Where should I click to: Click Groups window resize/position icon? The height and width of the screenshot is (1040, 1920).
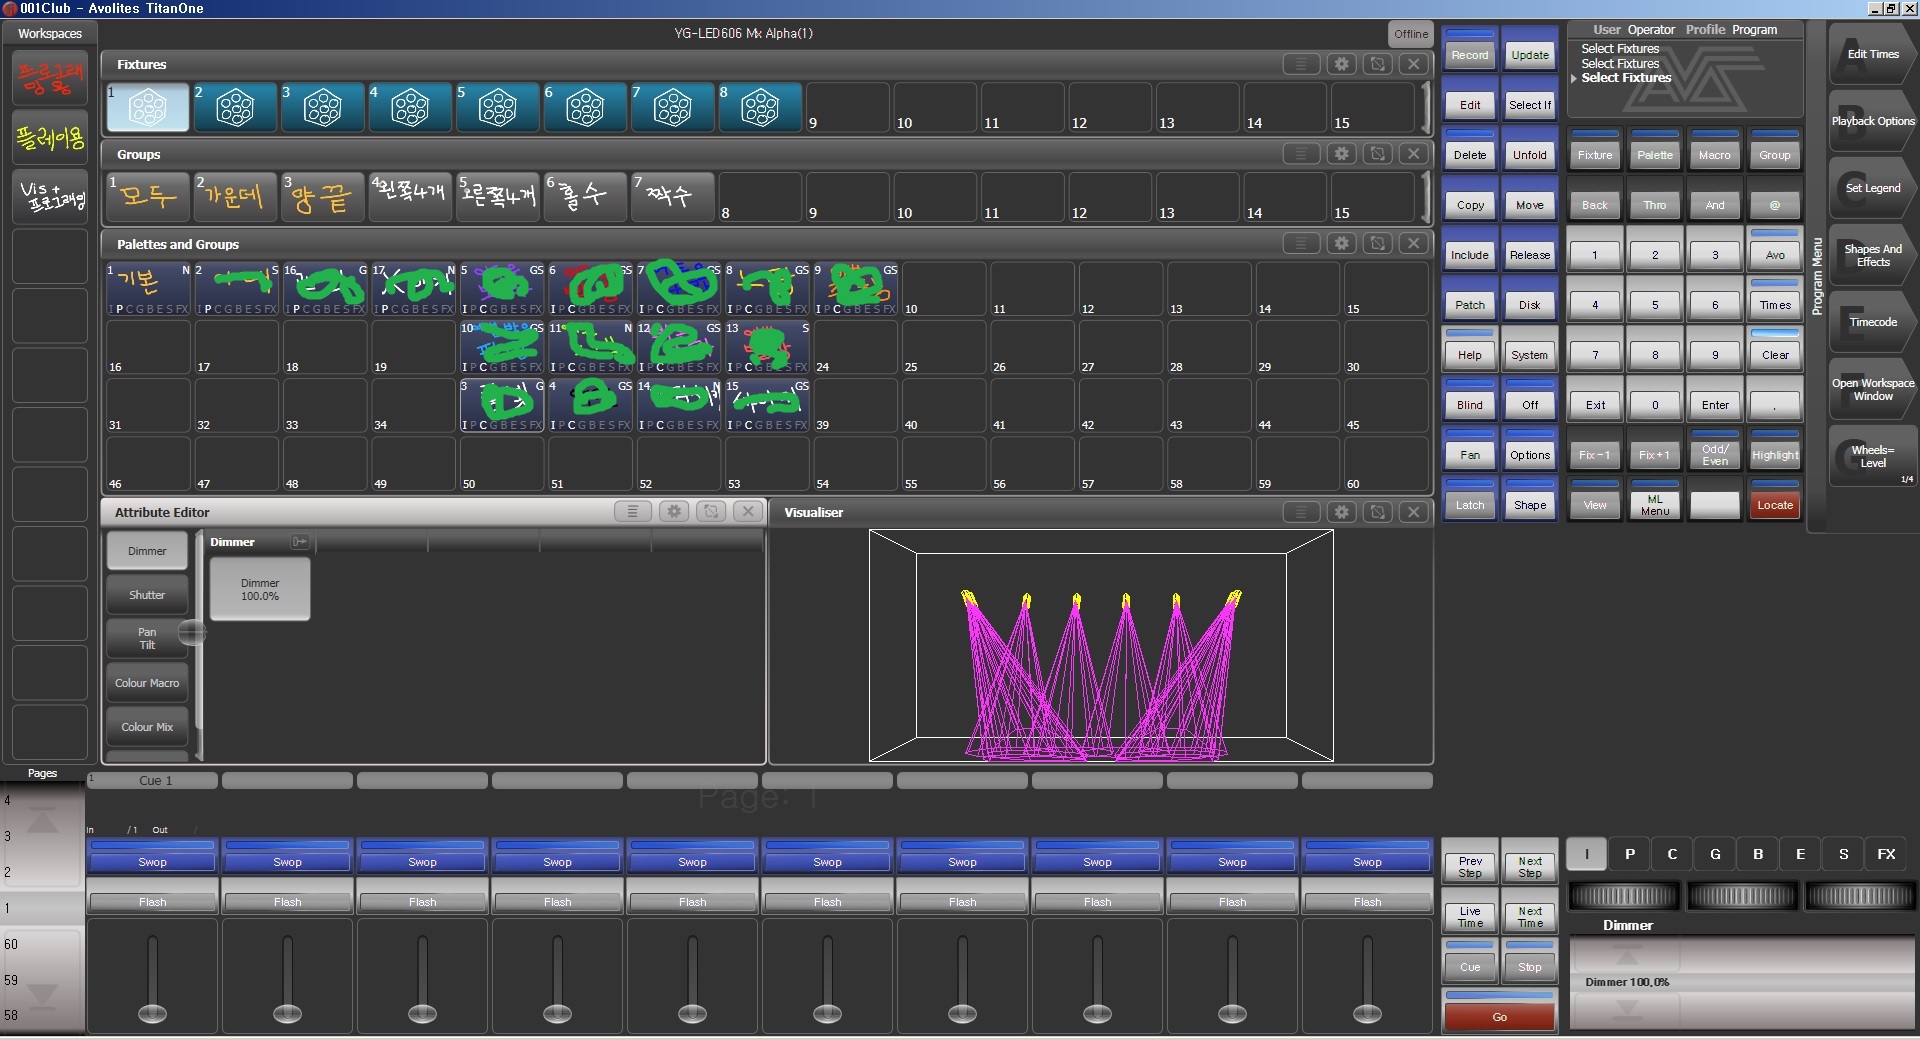pos(1377,154)
